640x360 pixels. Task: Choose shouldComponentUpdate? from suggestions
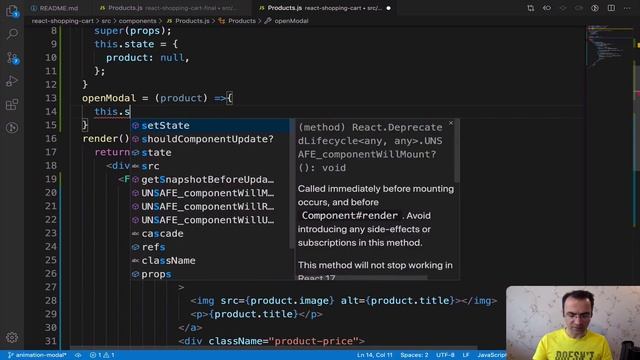(x=210, y=139)
